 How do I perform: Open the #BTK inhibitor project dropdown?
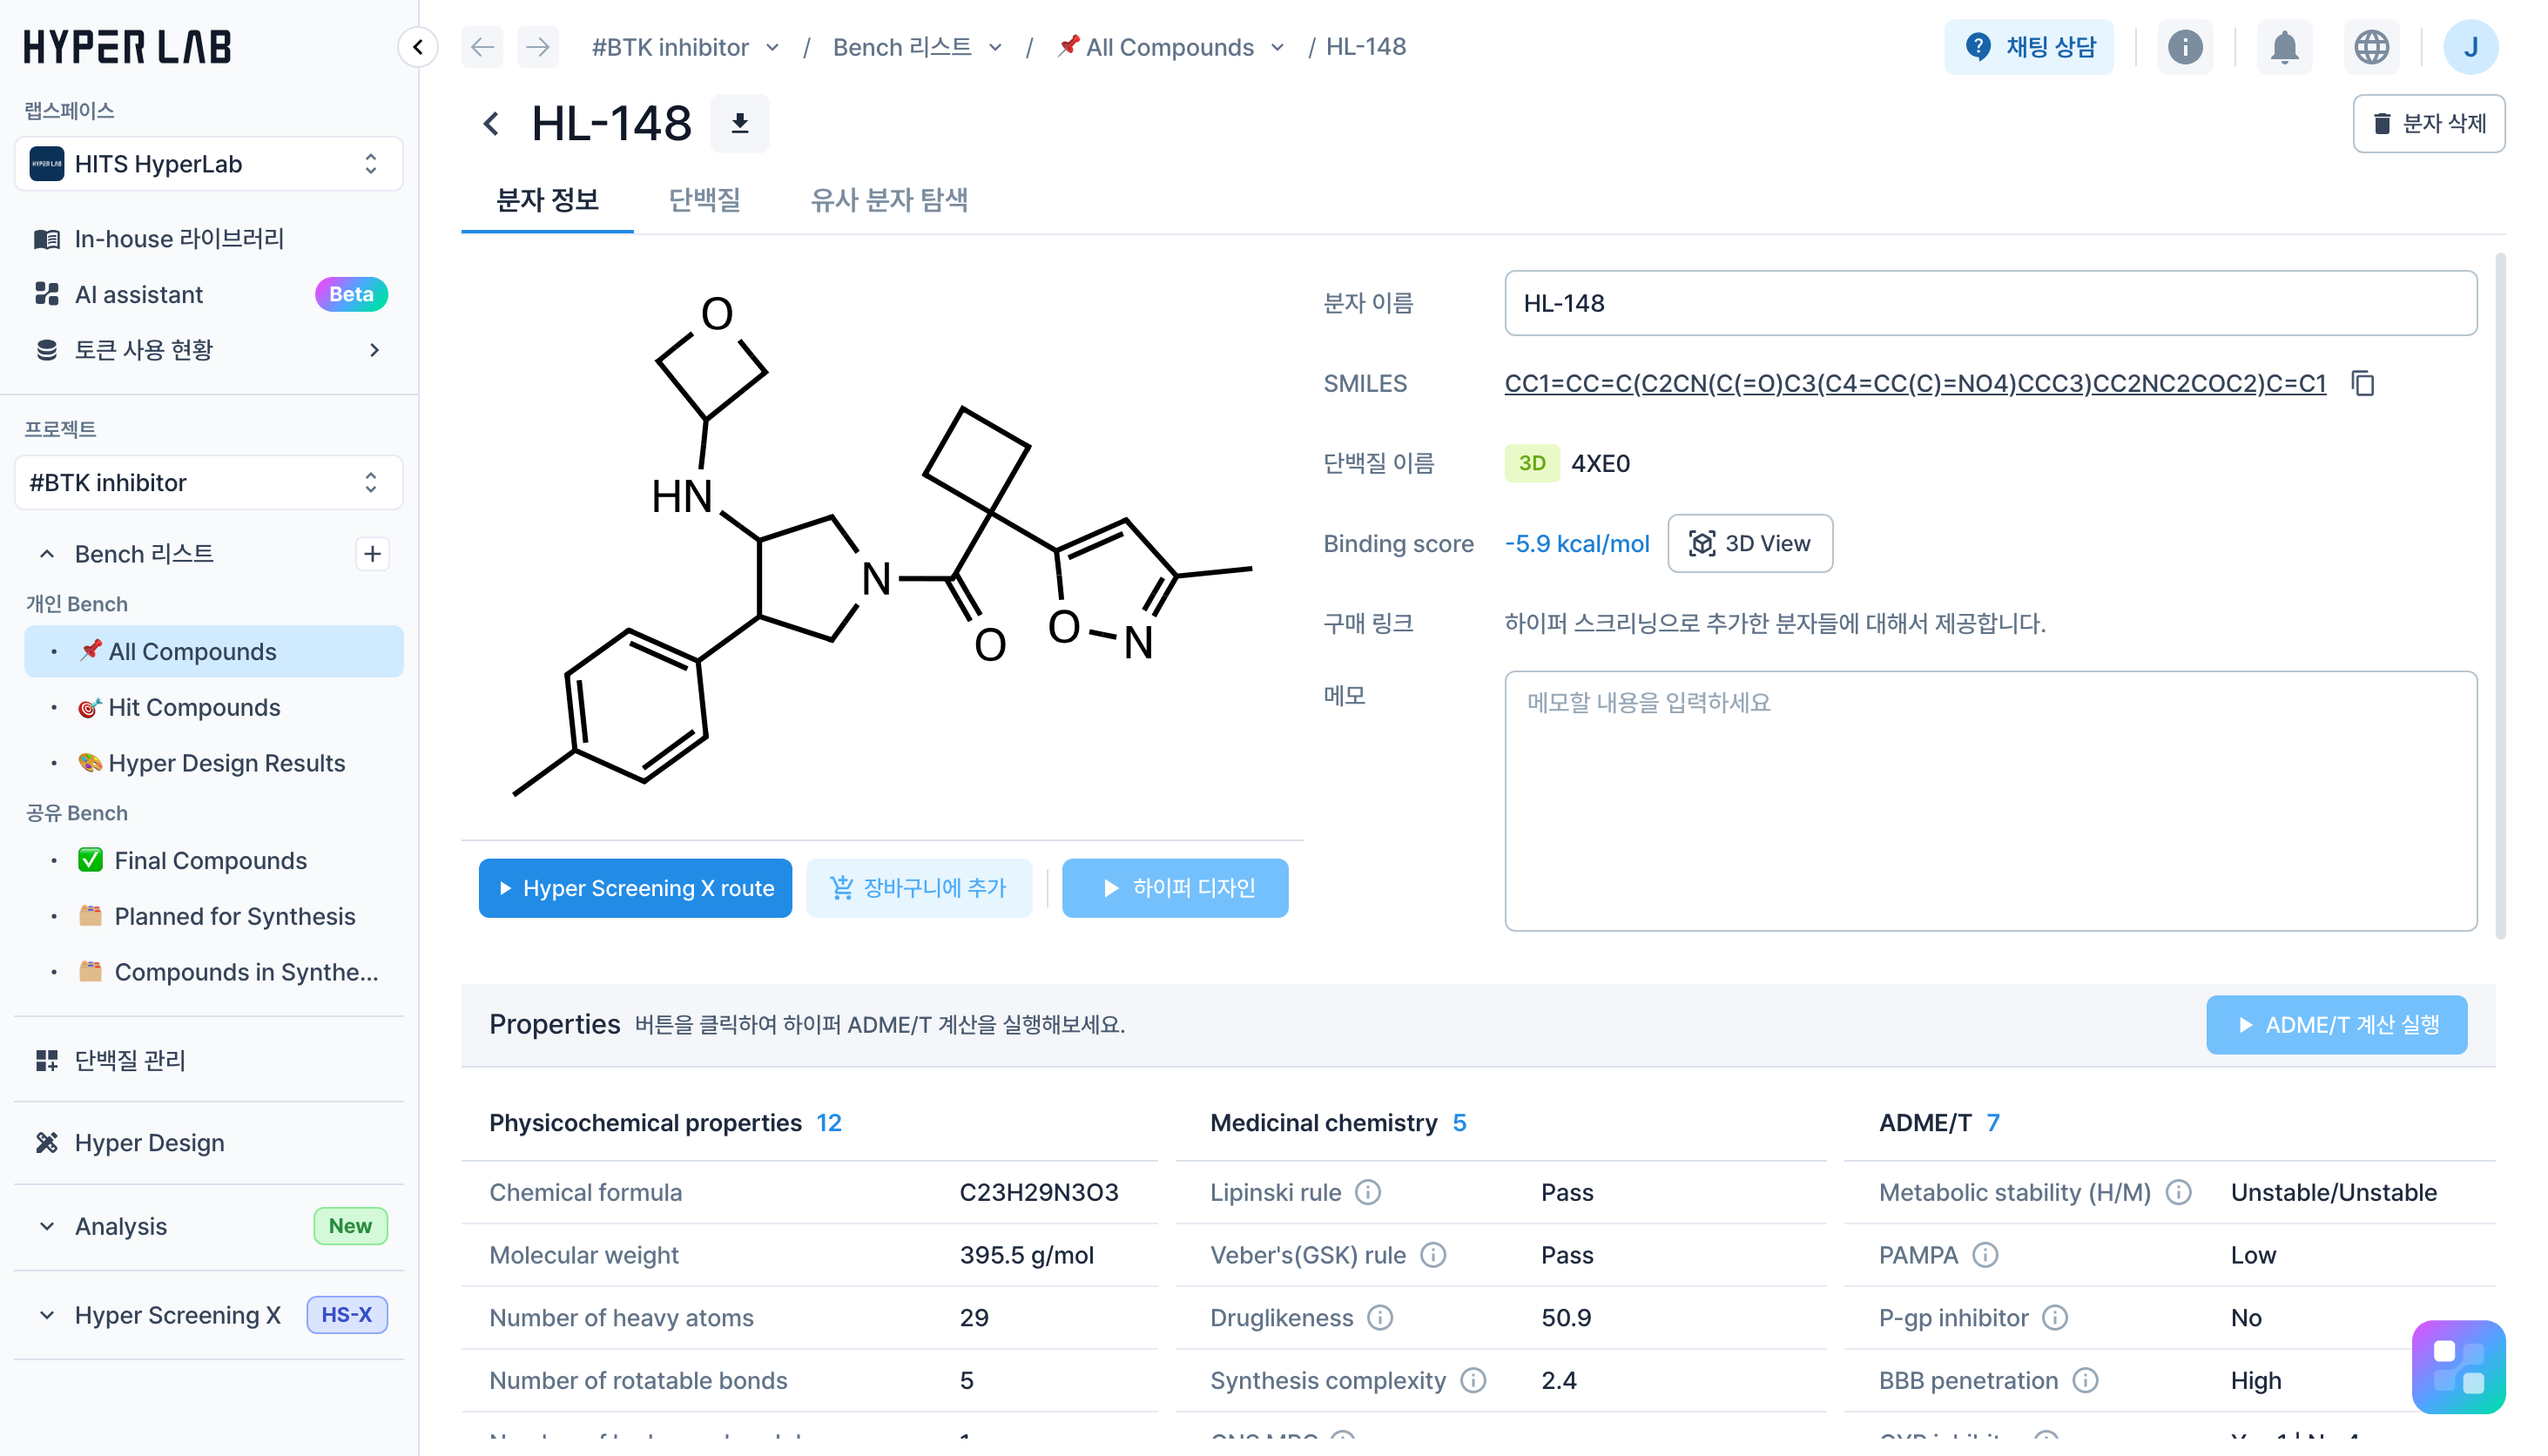coord(208,483)
